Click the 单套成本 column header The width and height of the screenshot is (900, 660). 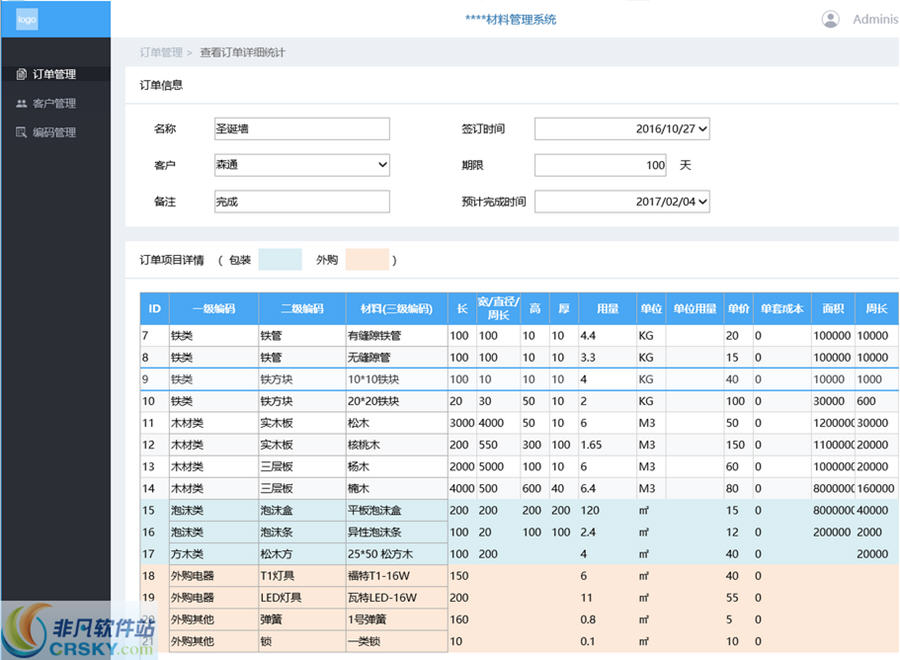(782, 309)
